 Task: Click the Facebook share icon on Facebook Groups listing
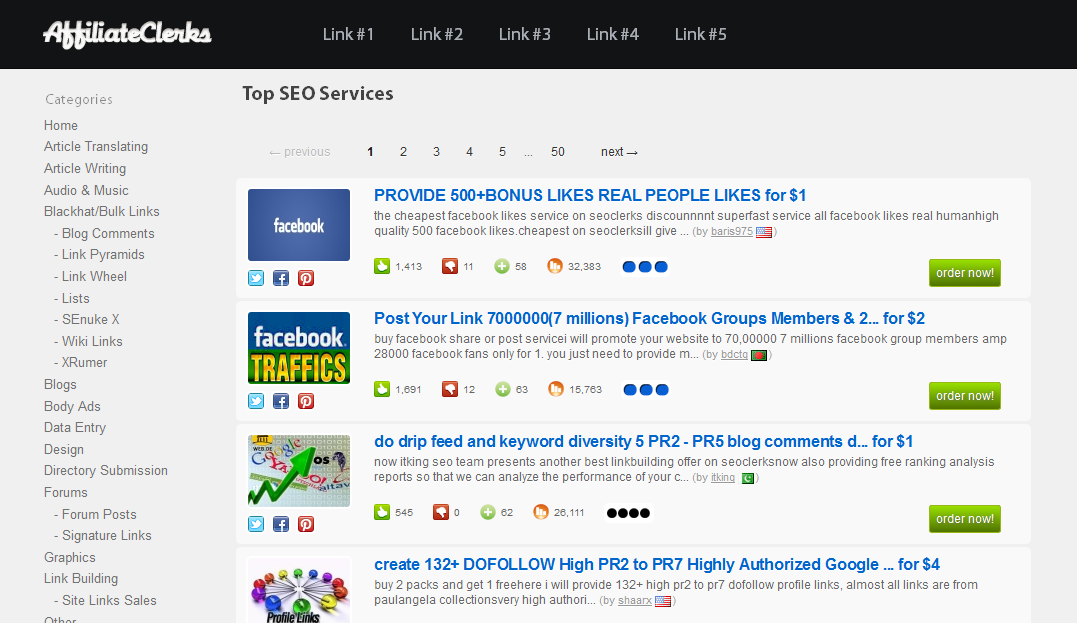click(x=281, y=400)
